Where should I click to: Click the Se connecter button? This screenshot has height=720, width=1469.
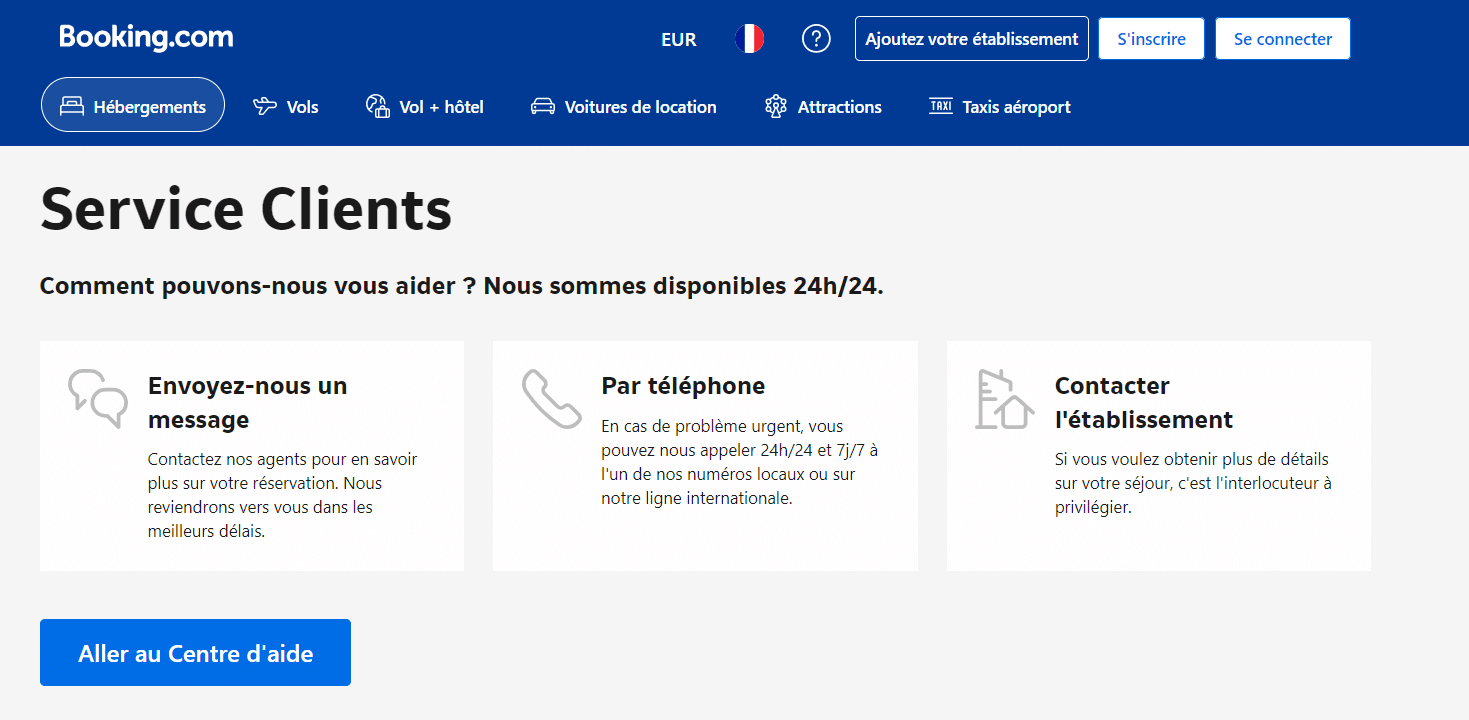(x=1282, y=38)
